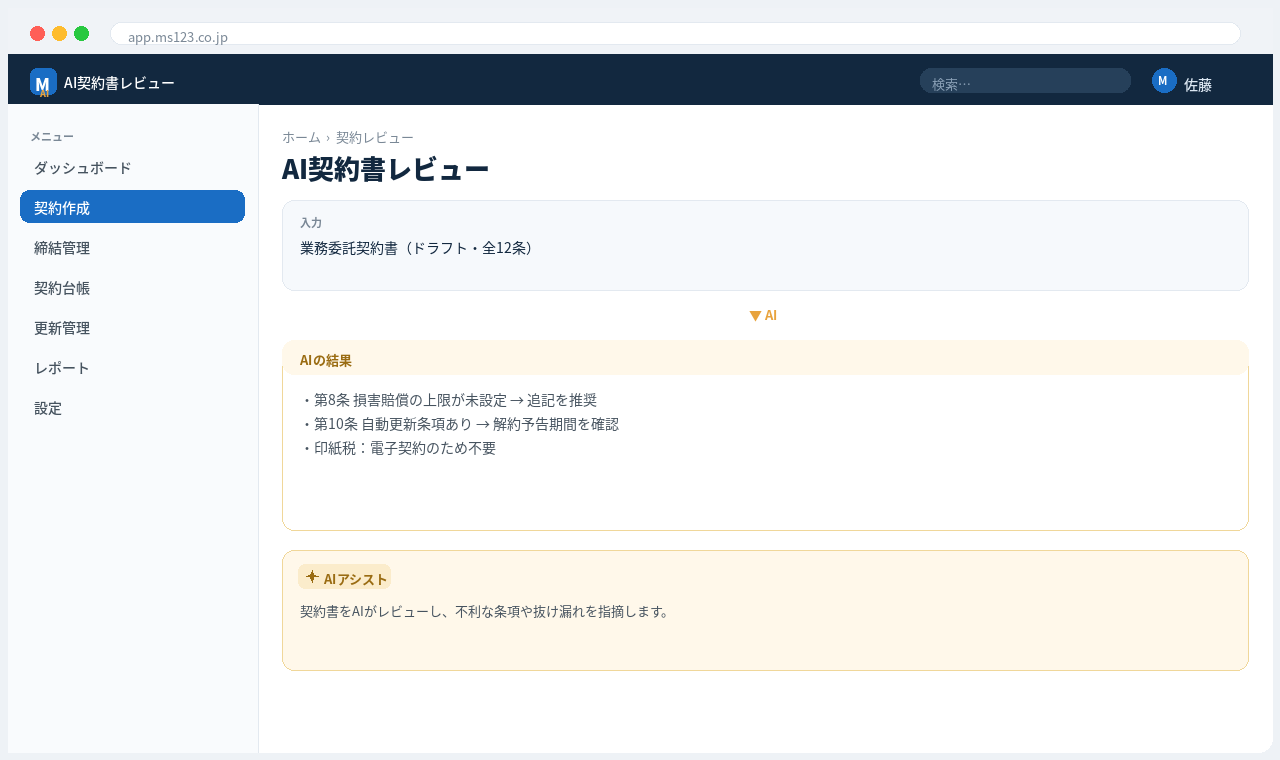Image resolution: width=1280 pixels, height=760 pixels.
Task: Click the メニュー sidebar heading
Action: (x=52, y=137)
